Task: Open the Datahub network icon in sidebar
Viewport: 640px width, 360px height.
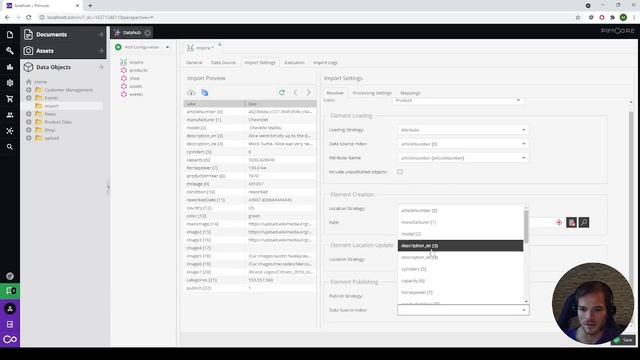Action: (10, 131)
